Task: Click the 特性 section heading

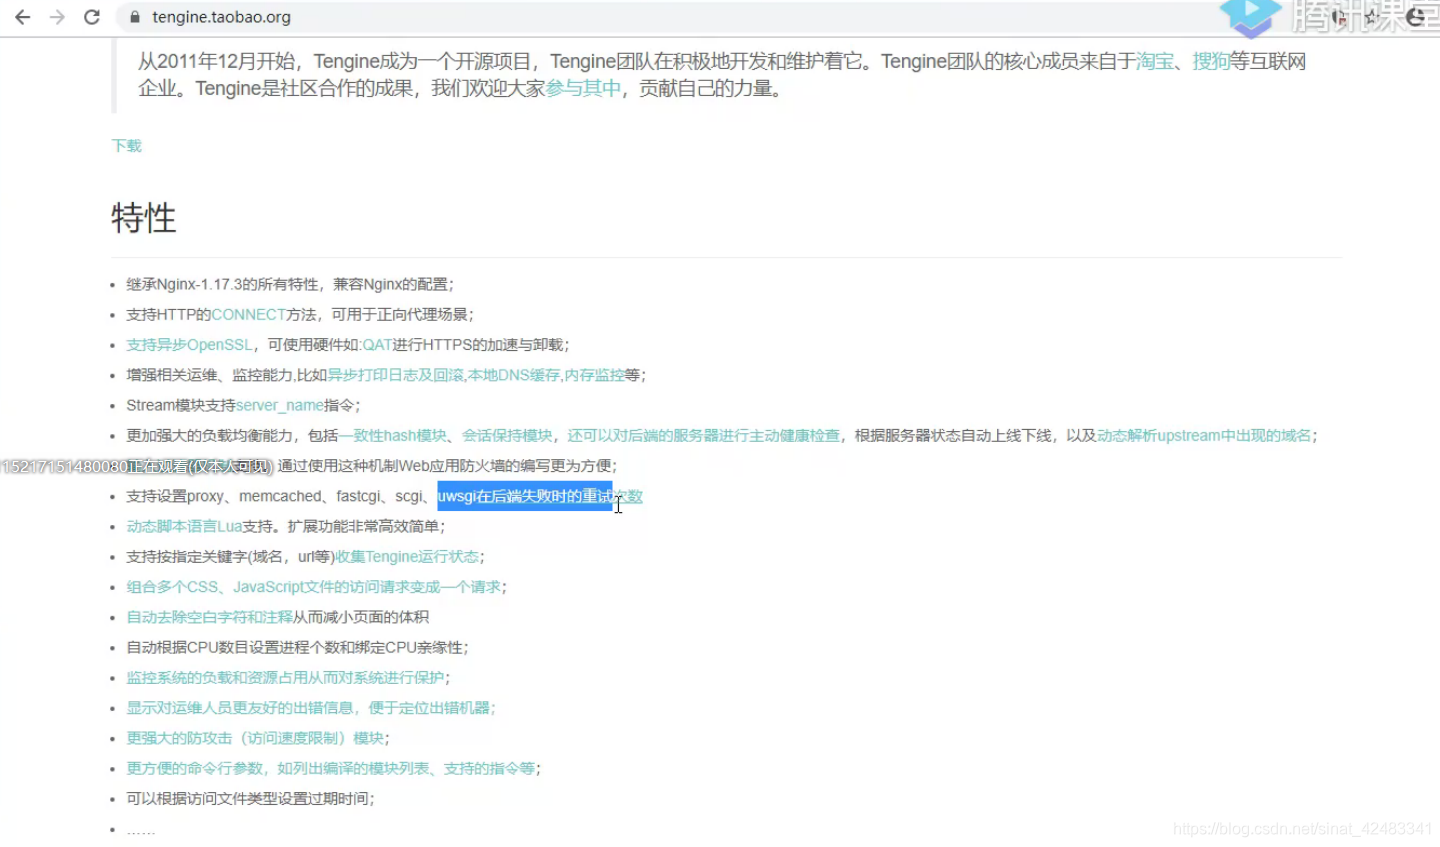Action: point(144,218)
